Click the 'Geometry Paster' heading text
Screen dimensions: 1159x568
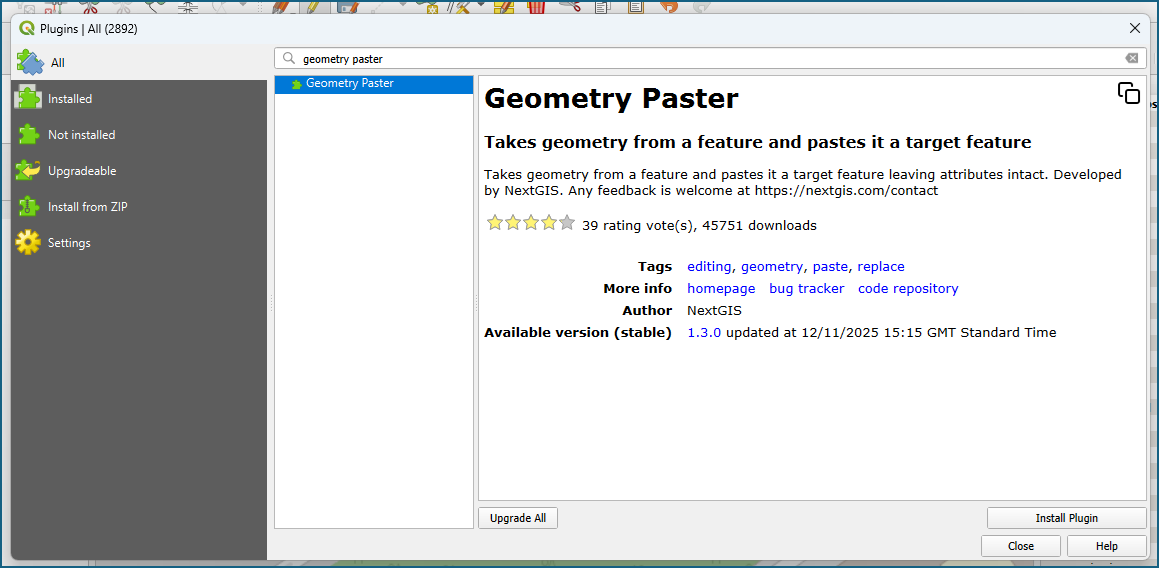tap(611, 99)
